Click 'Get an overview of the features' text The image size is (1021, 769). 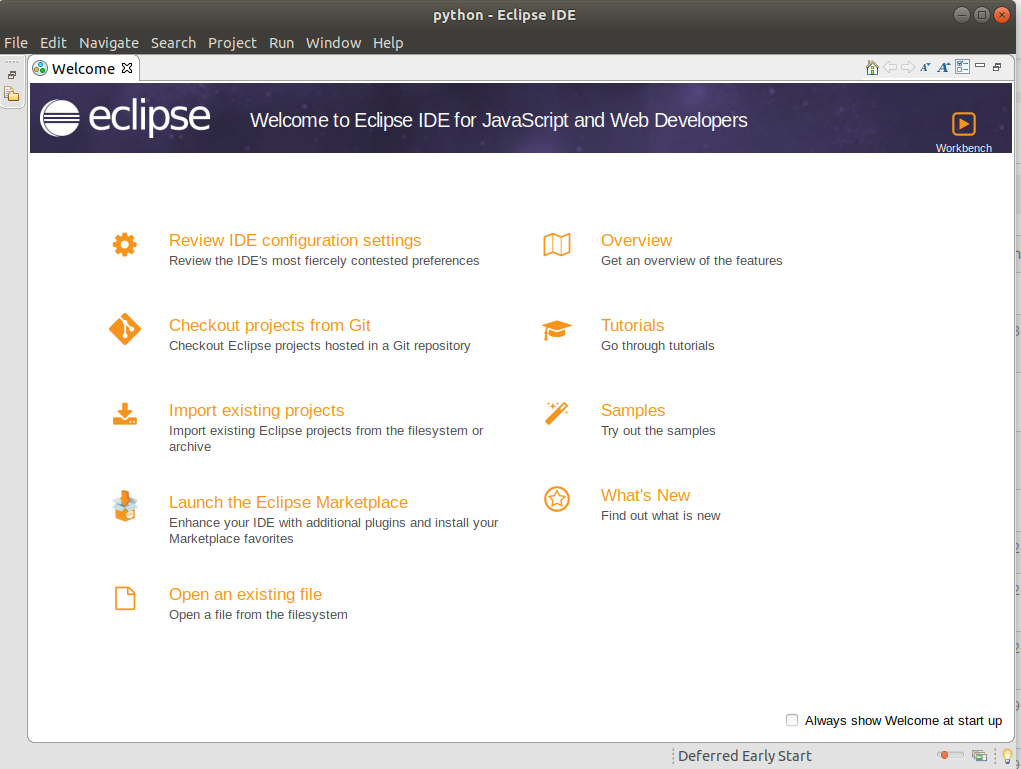tap(692, 260)
